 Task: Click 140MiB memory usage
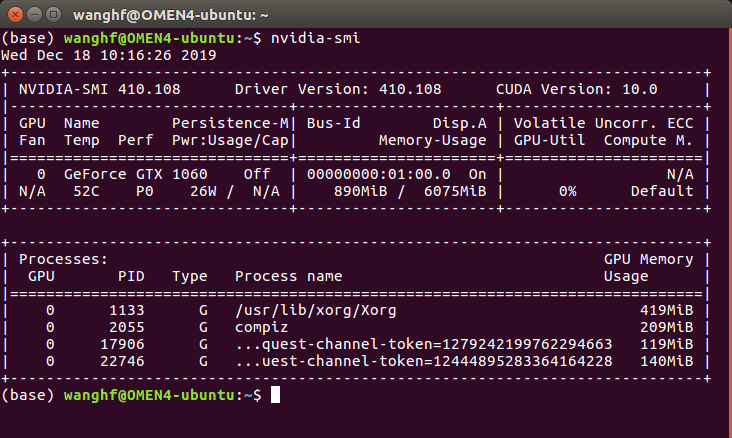tap(667, 361)
